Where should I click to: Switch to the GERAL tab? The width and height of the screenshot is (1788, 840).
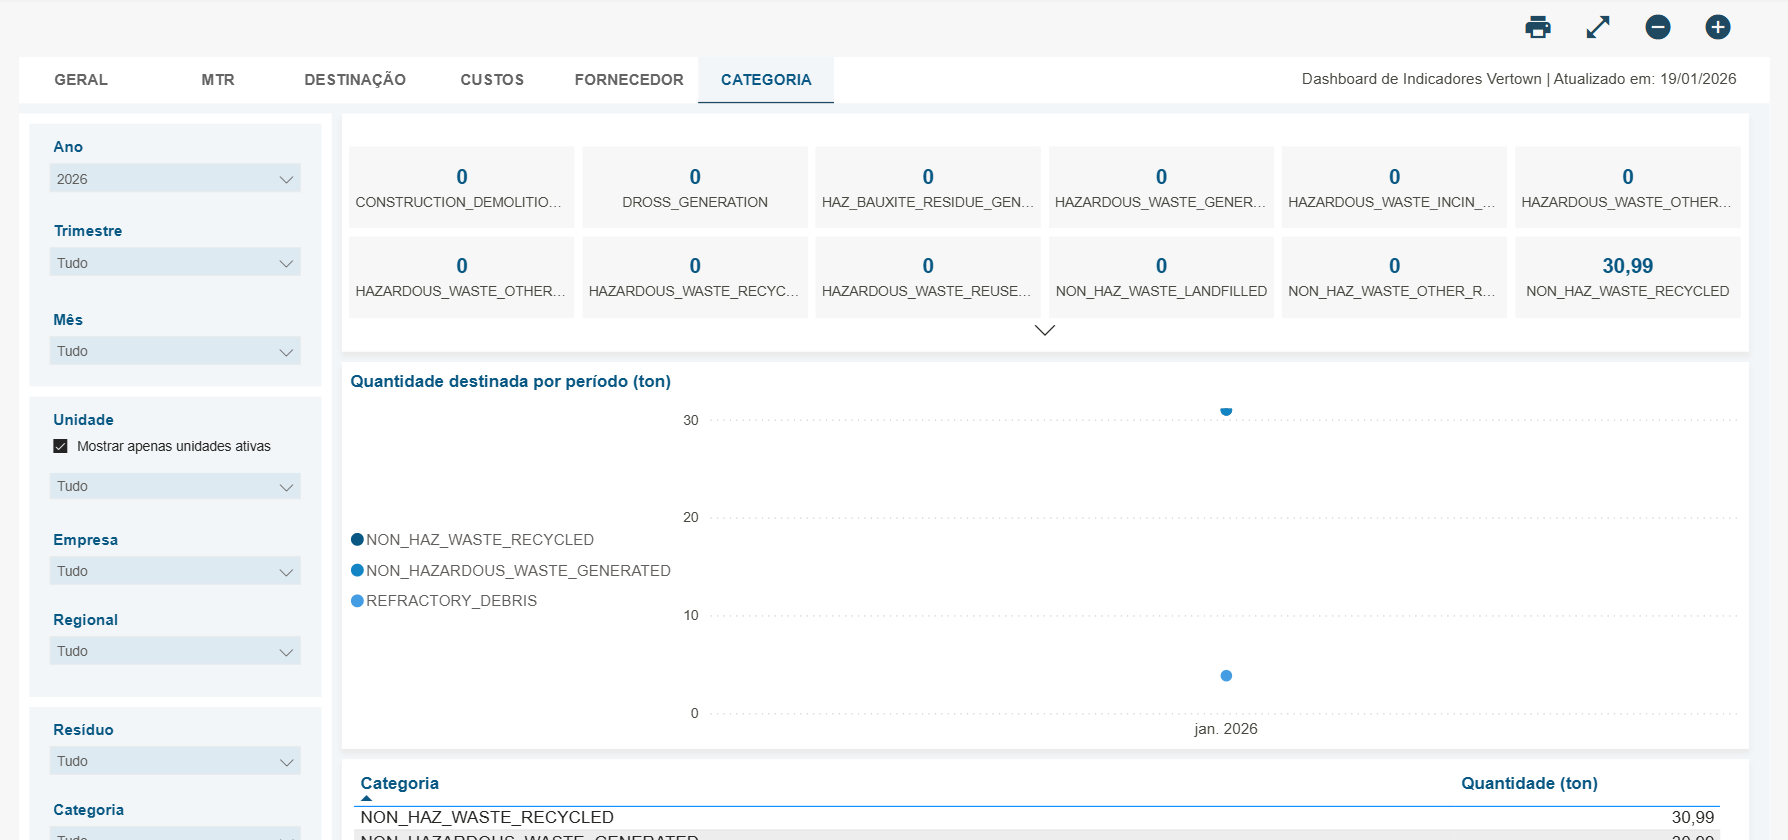coord(81,80)
